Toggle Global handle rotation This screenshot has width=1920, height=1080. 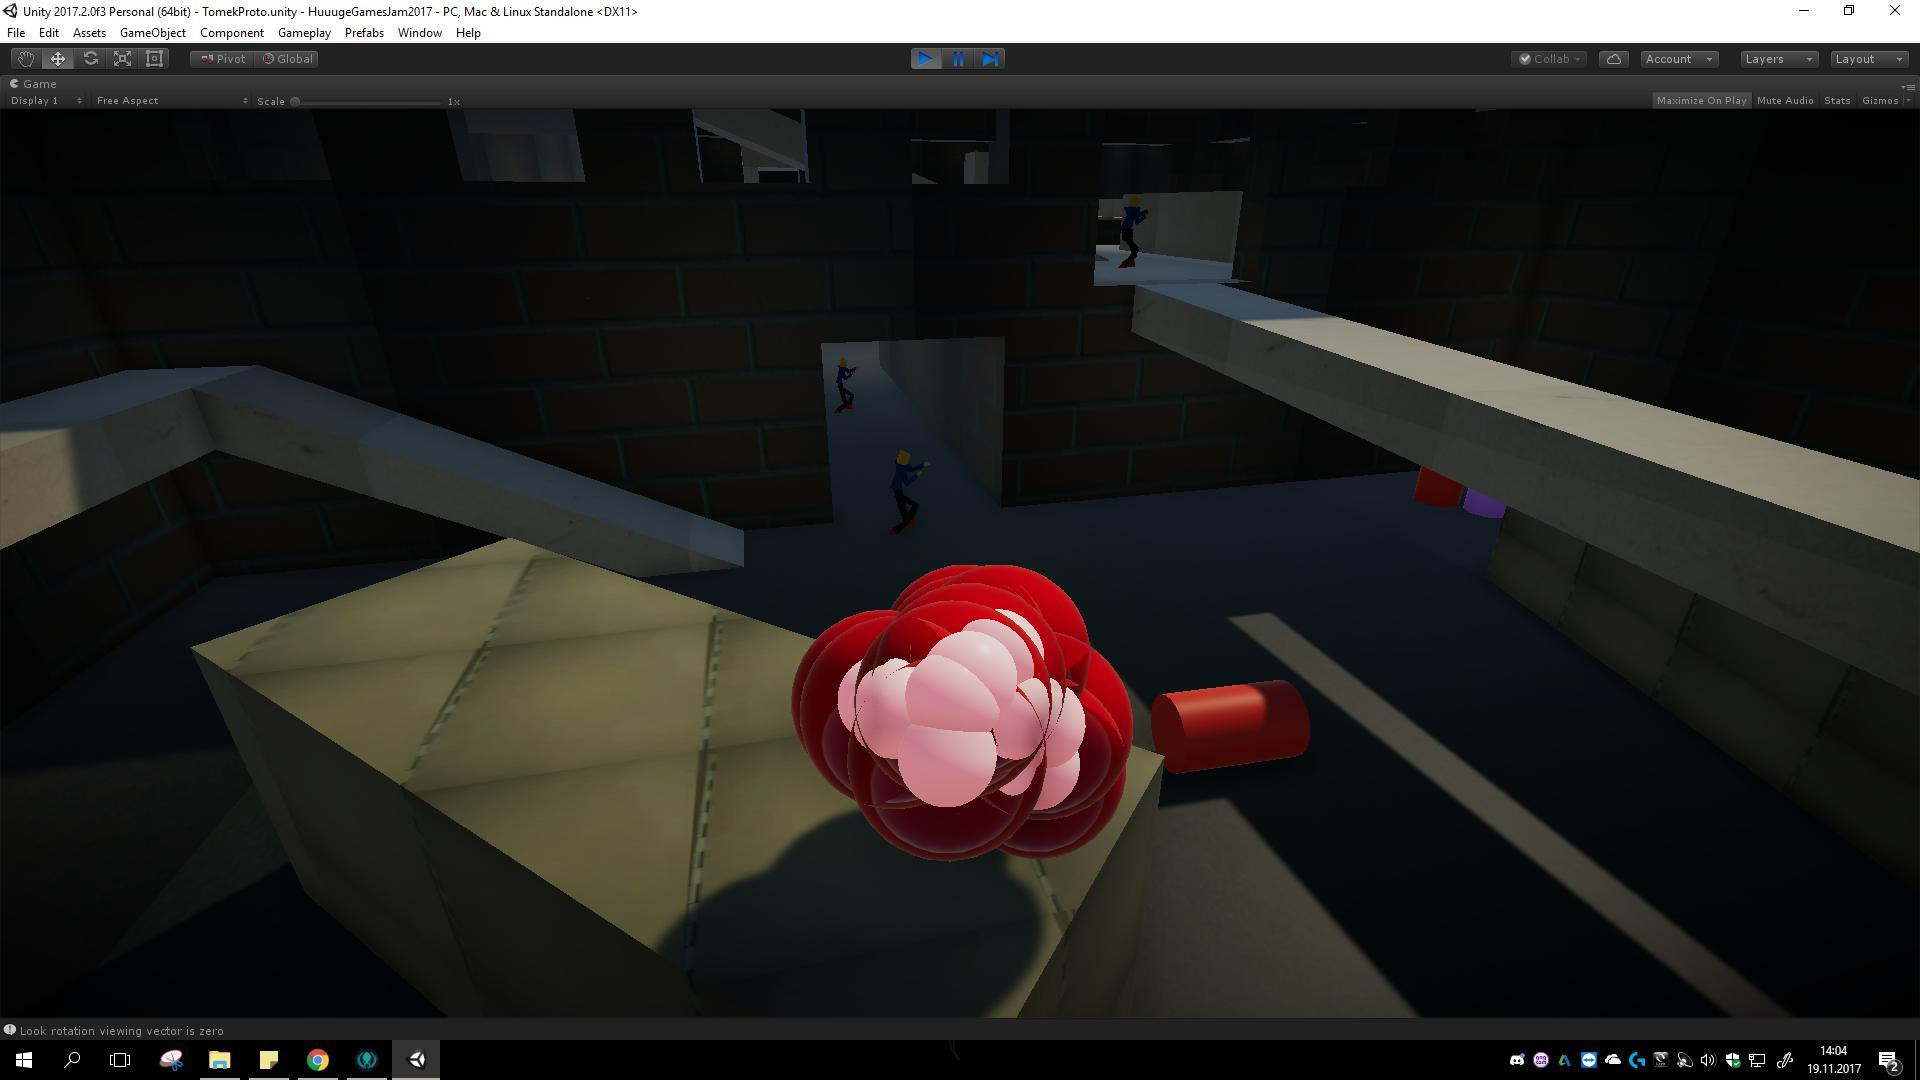[288, 59]
